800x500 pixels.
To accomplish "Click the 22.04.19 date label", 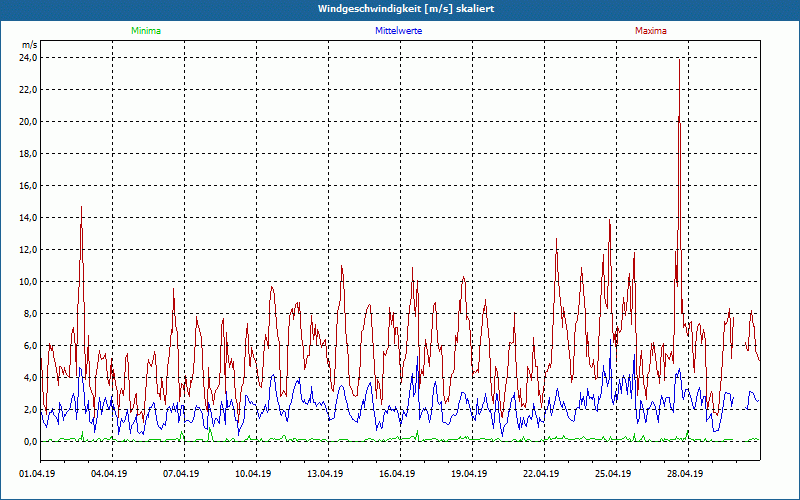I will point(541,473).
